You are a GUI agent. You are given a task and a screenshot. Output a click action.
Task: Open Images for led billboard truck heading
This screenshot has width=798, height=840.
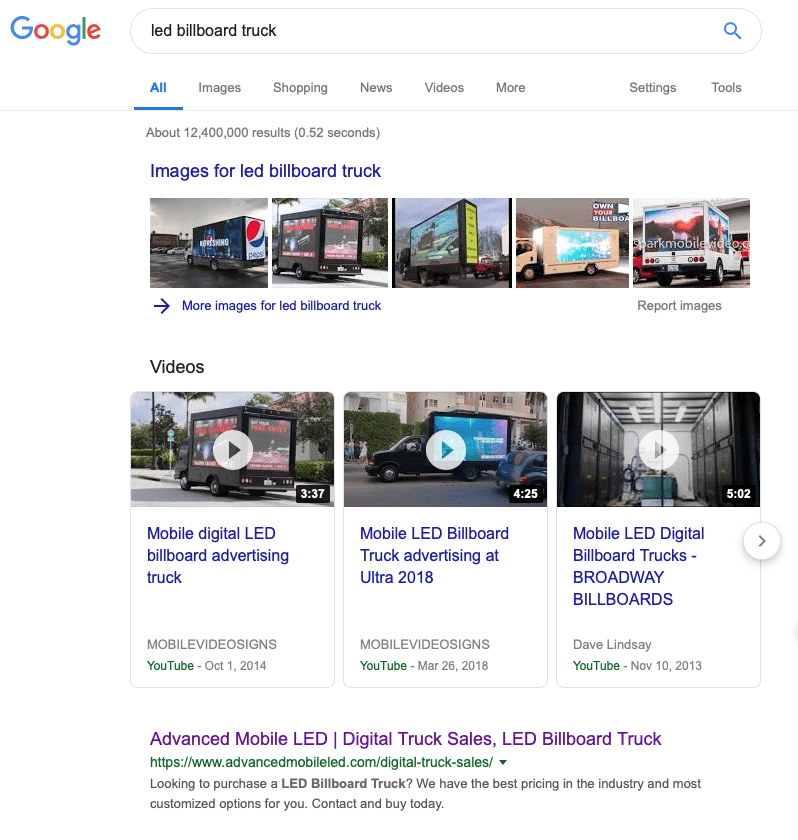tap(265, 171)
